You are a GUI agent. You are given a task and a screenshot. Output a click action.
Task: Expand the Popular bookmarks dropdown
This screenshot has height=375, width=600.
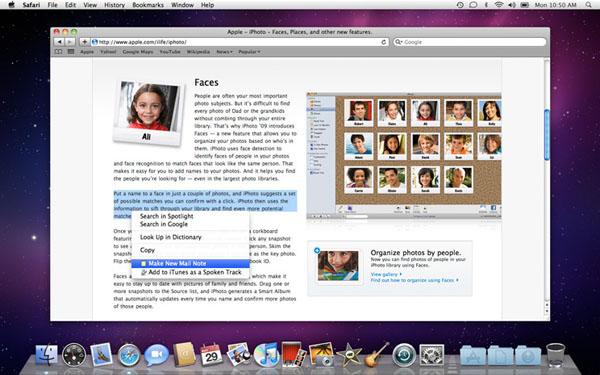(249, 52)
